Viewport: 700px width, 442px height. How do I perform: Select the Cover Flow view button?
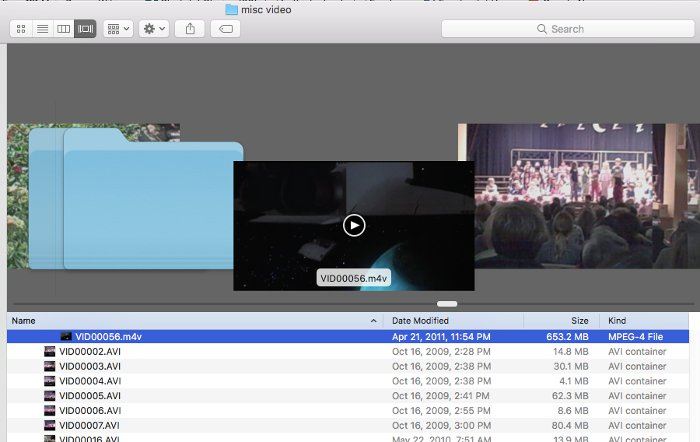85,29
